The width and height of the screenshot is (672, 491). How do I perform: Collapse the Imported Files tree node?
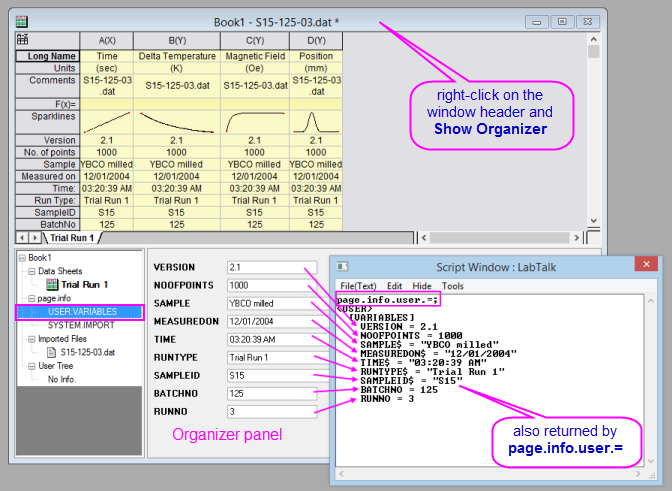[31, 339]
